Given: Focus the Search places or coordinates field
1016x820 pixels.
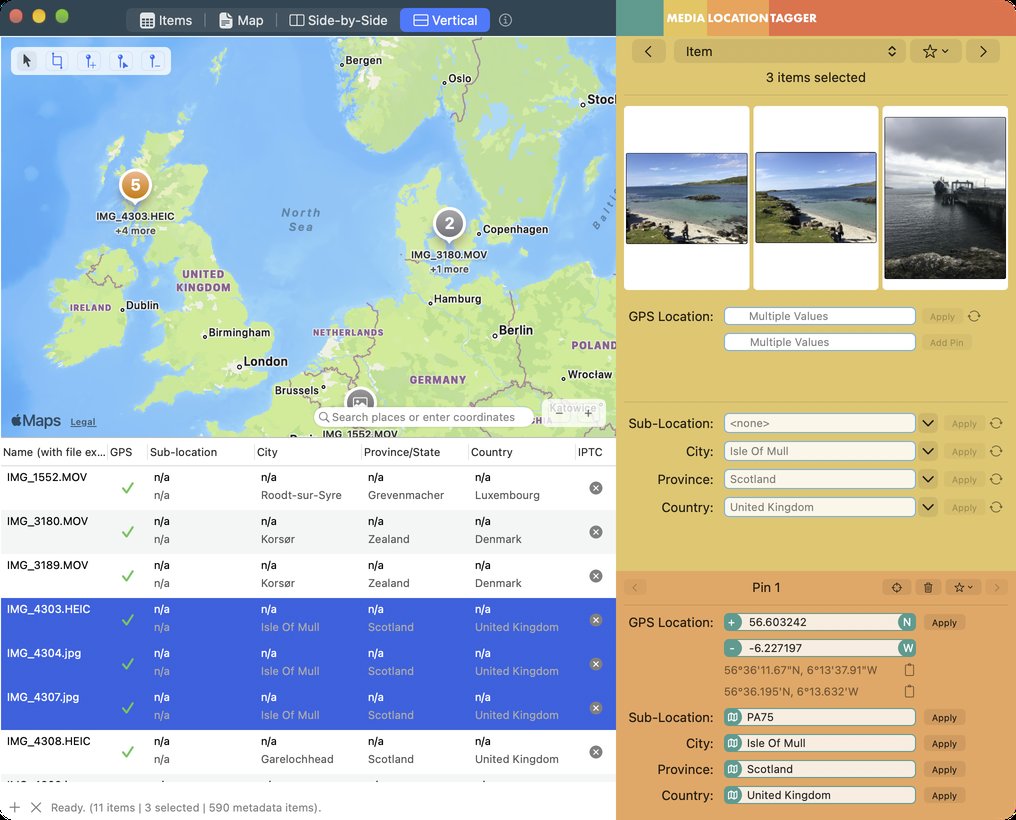Looking at the screenshot, I should point(424,417).
